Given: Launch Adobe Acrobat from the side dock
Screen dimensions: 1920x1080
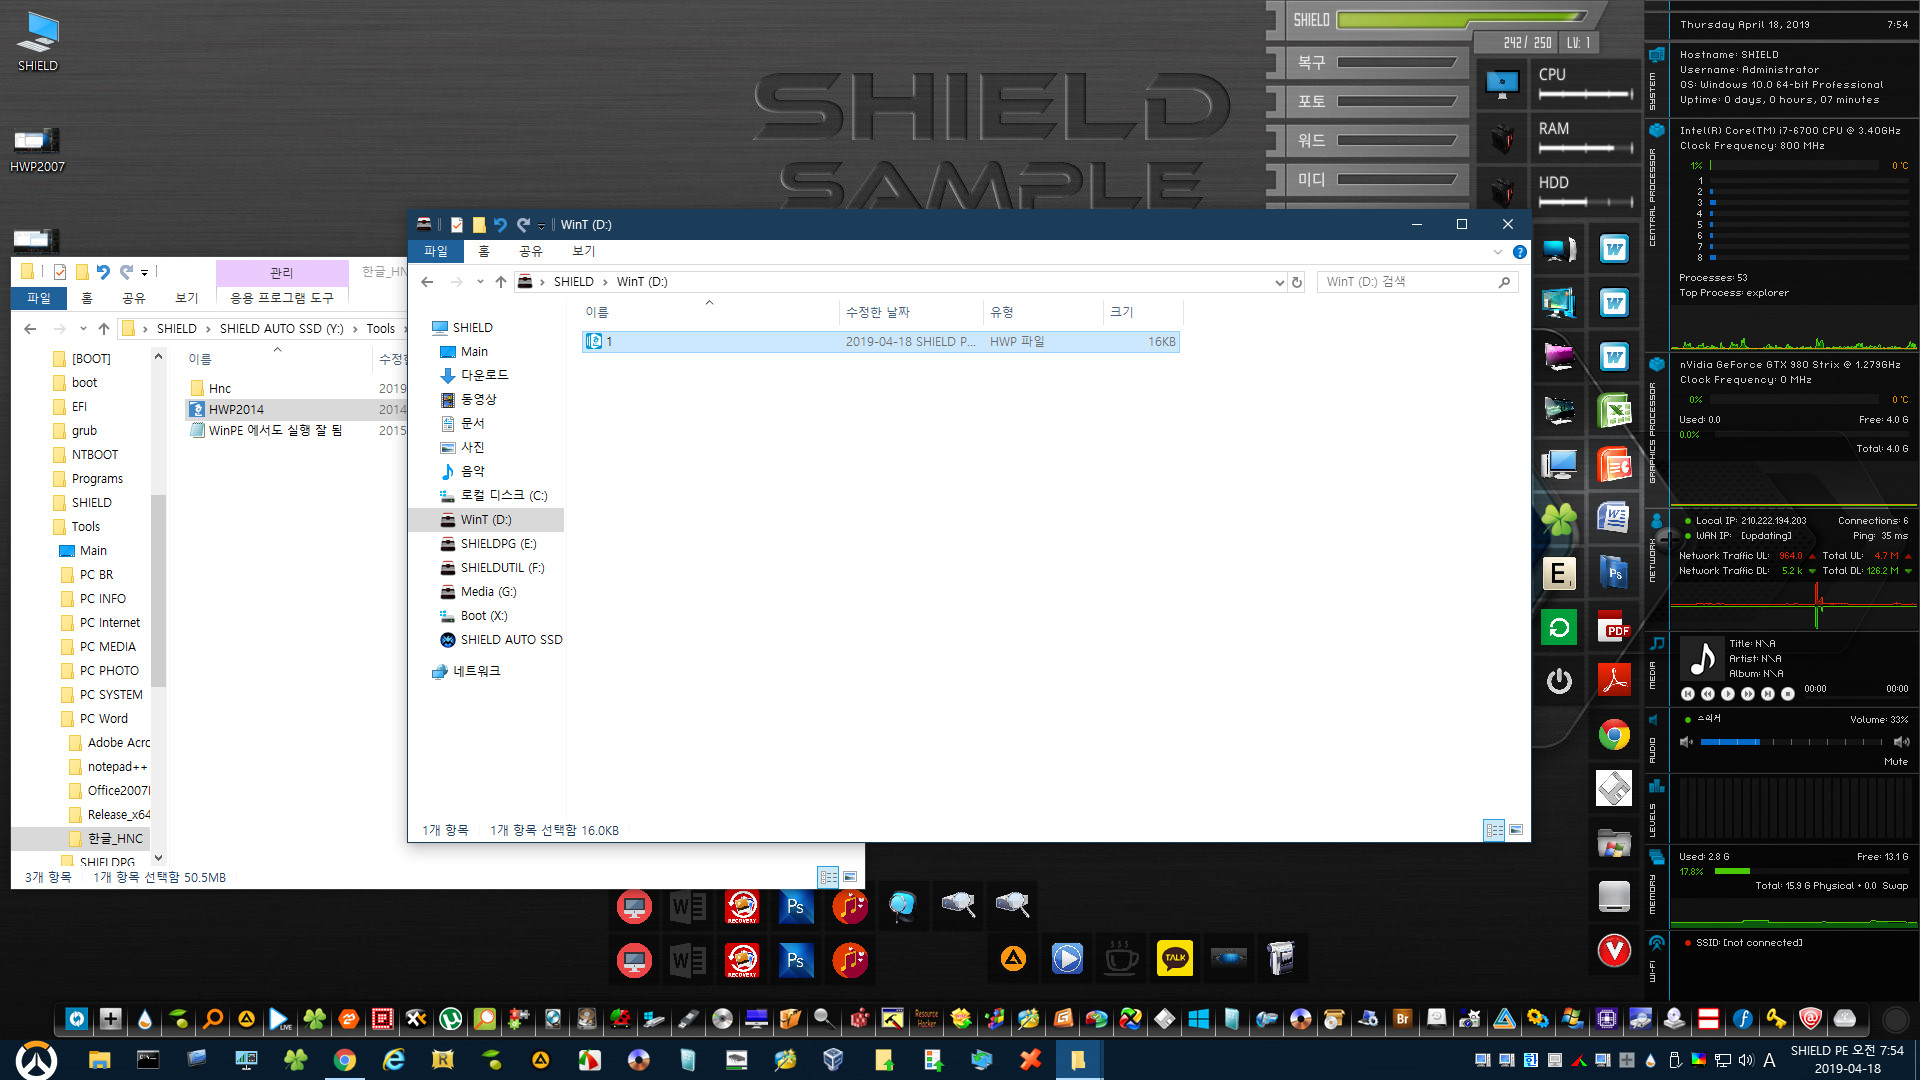Looking at the screenshot, I should pos(1614,681).
